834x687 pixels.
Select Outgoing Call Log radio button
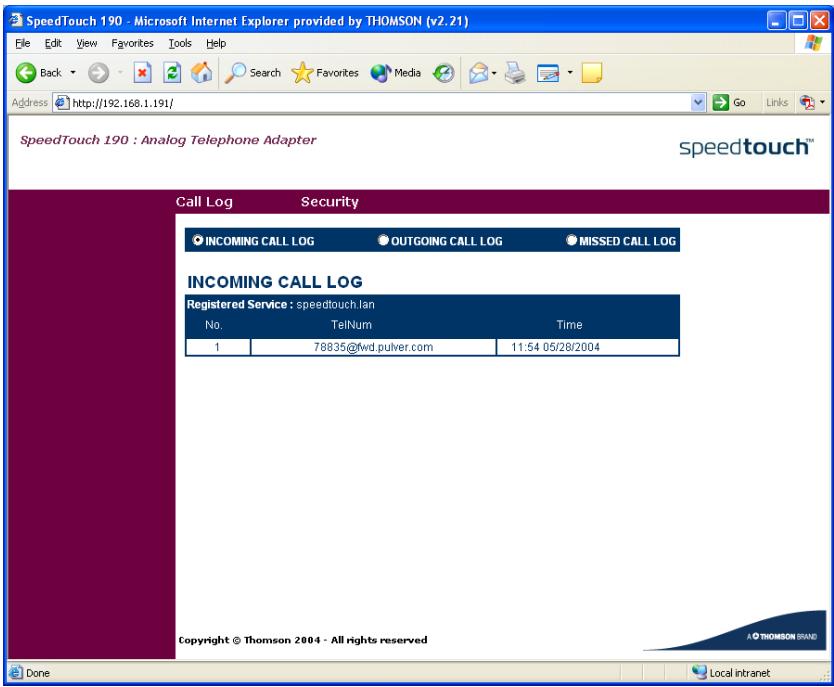[x=383, y=240]
